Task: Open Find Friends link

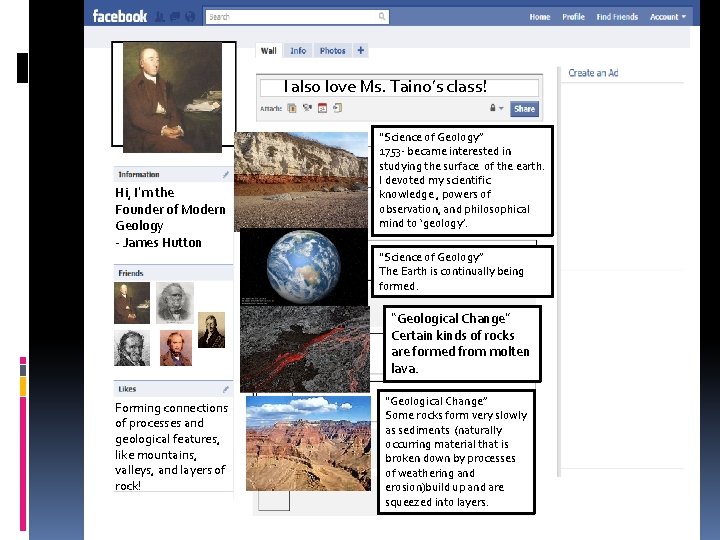Action: 617,17
